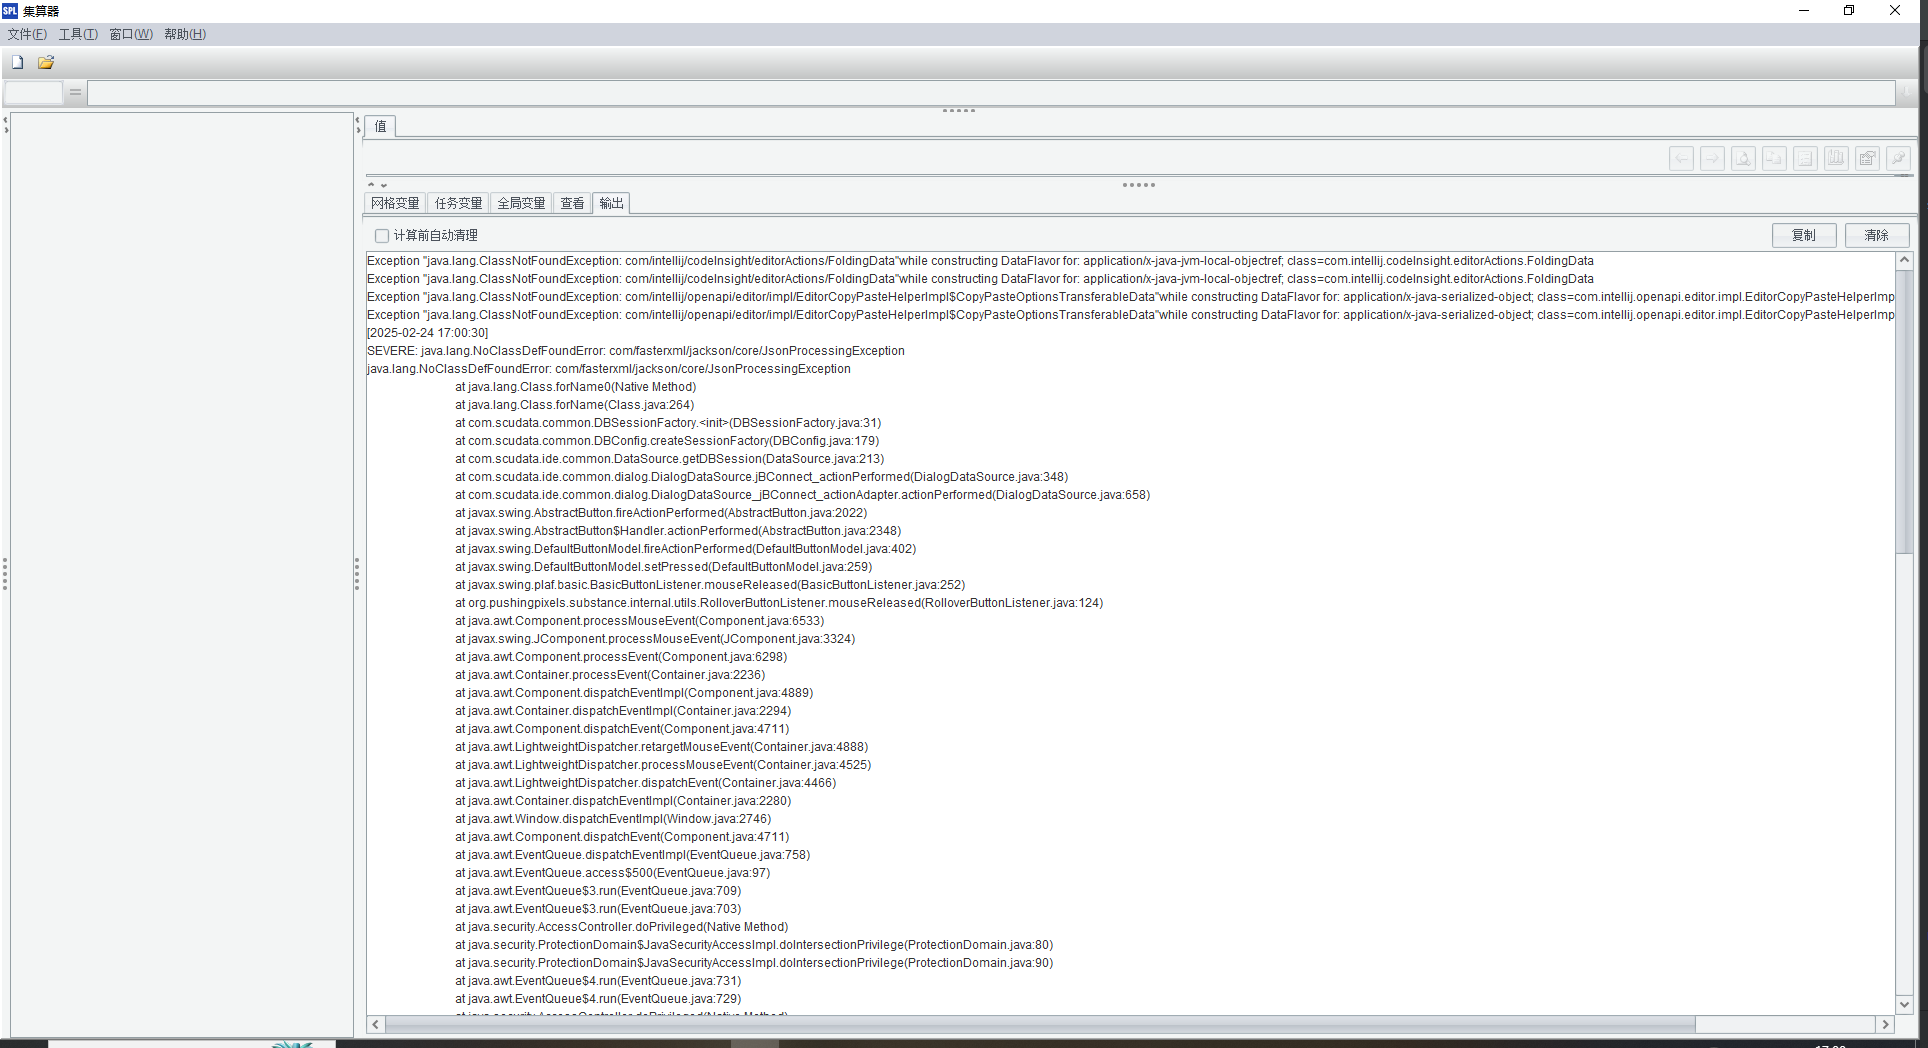Click the output log scroll-down arrow
The width and height of the screenshot is (1928, 1048).
(1904, 1005)
